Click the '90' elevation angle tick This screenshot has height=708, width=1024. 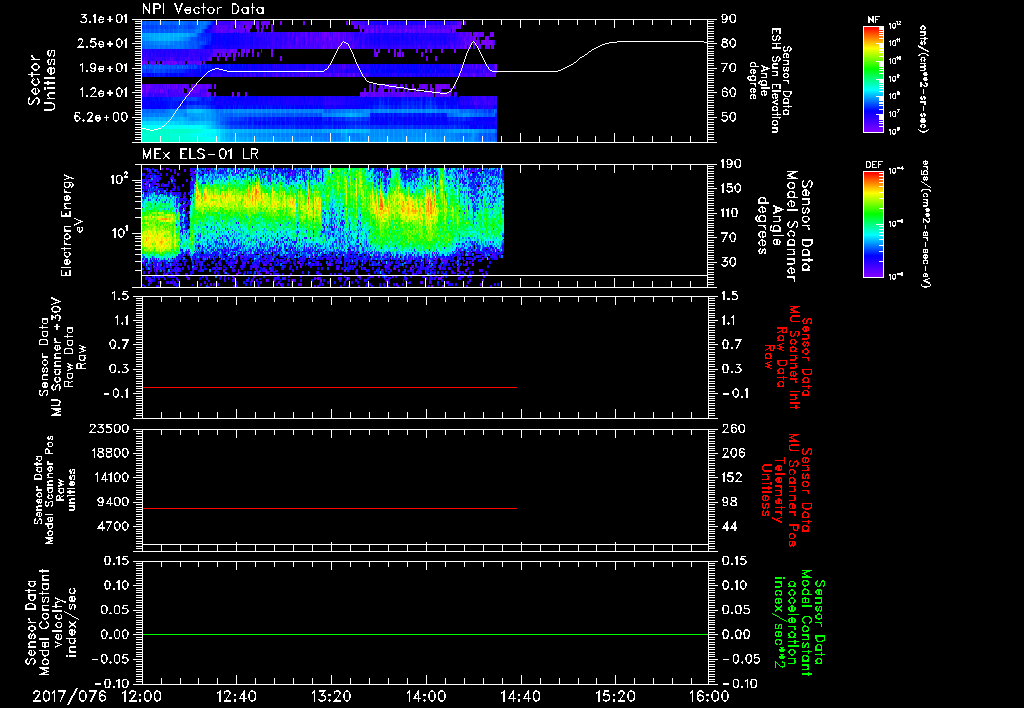[x=729, y=19]
